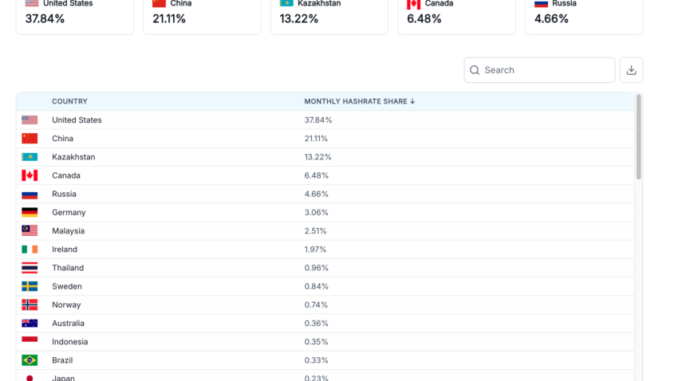This screenshot has height=381, width=678.
Task: Sort table by Country column header
Action: pyautogui.click(x=70, y=101)
